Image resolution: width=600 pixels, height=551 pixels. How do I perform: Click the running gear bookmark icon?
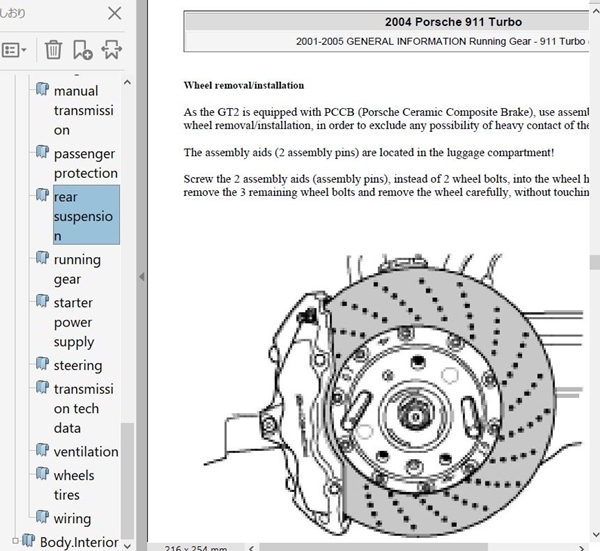pos(42,258)
